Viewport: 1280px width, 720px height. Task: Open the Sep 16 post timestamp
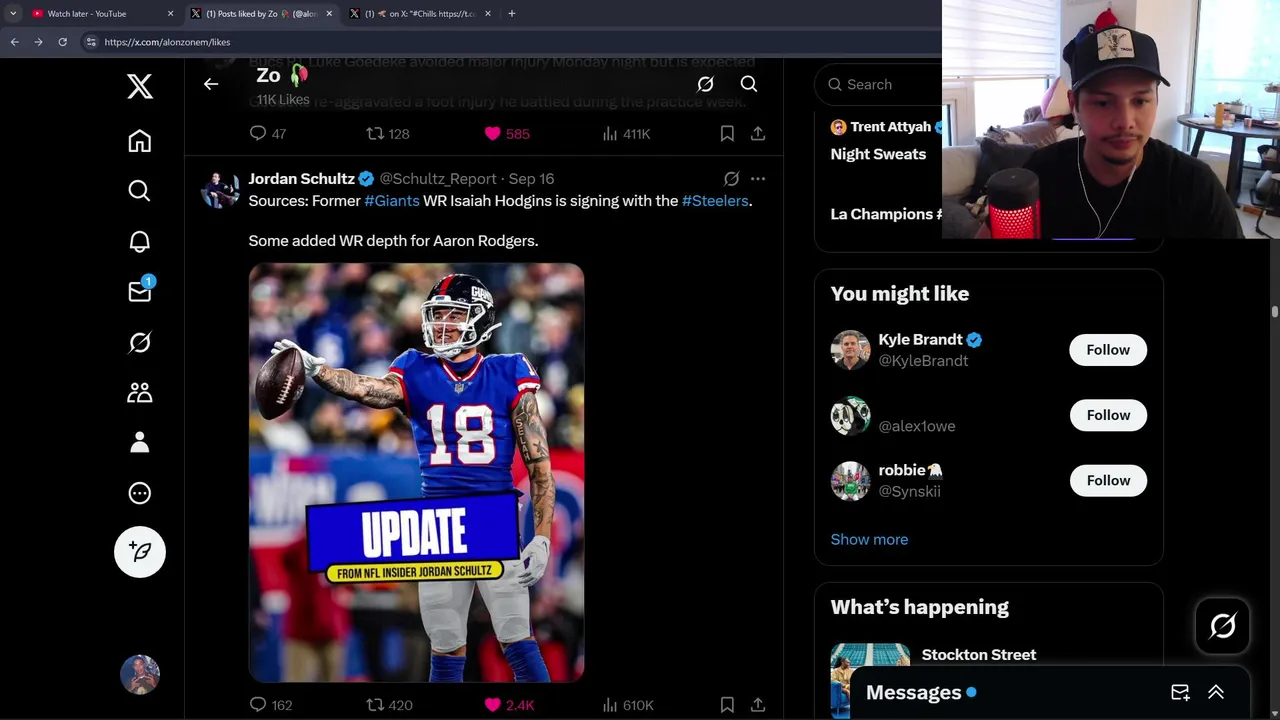coord(531,178)
